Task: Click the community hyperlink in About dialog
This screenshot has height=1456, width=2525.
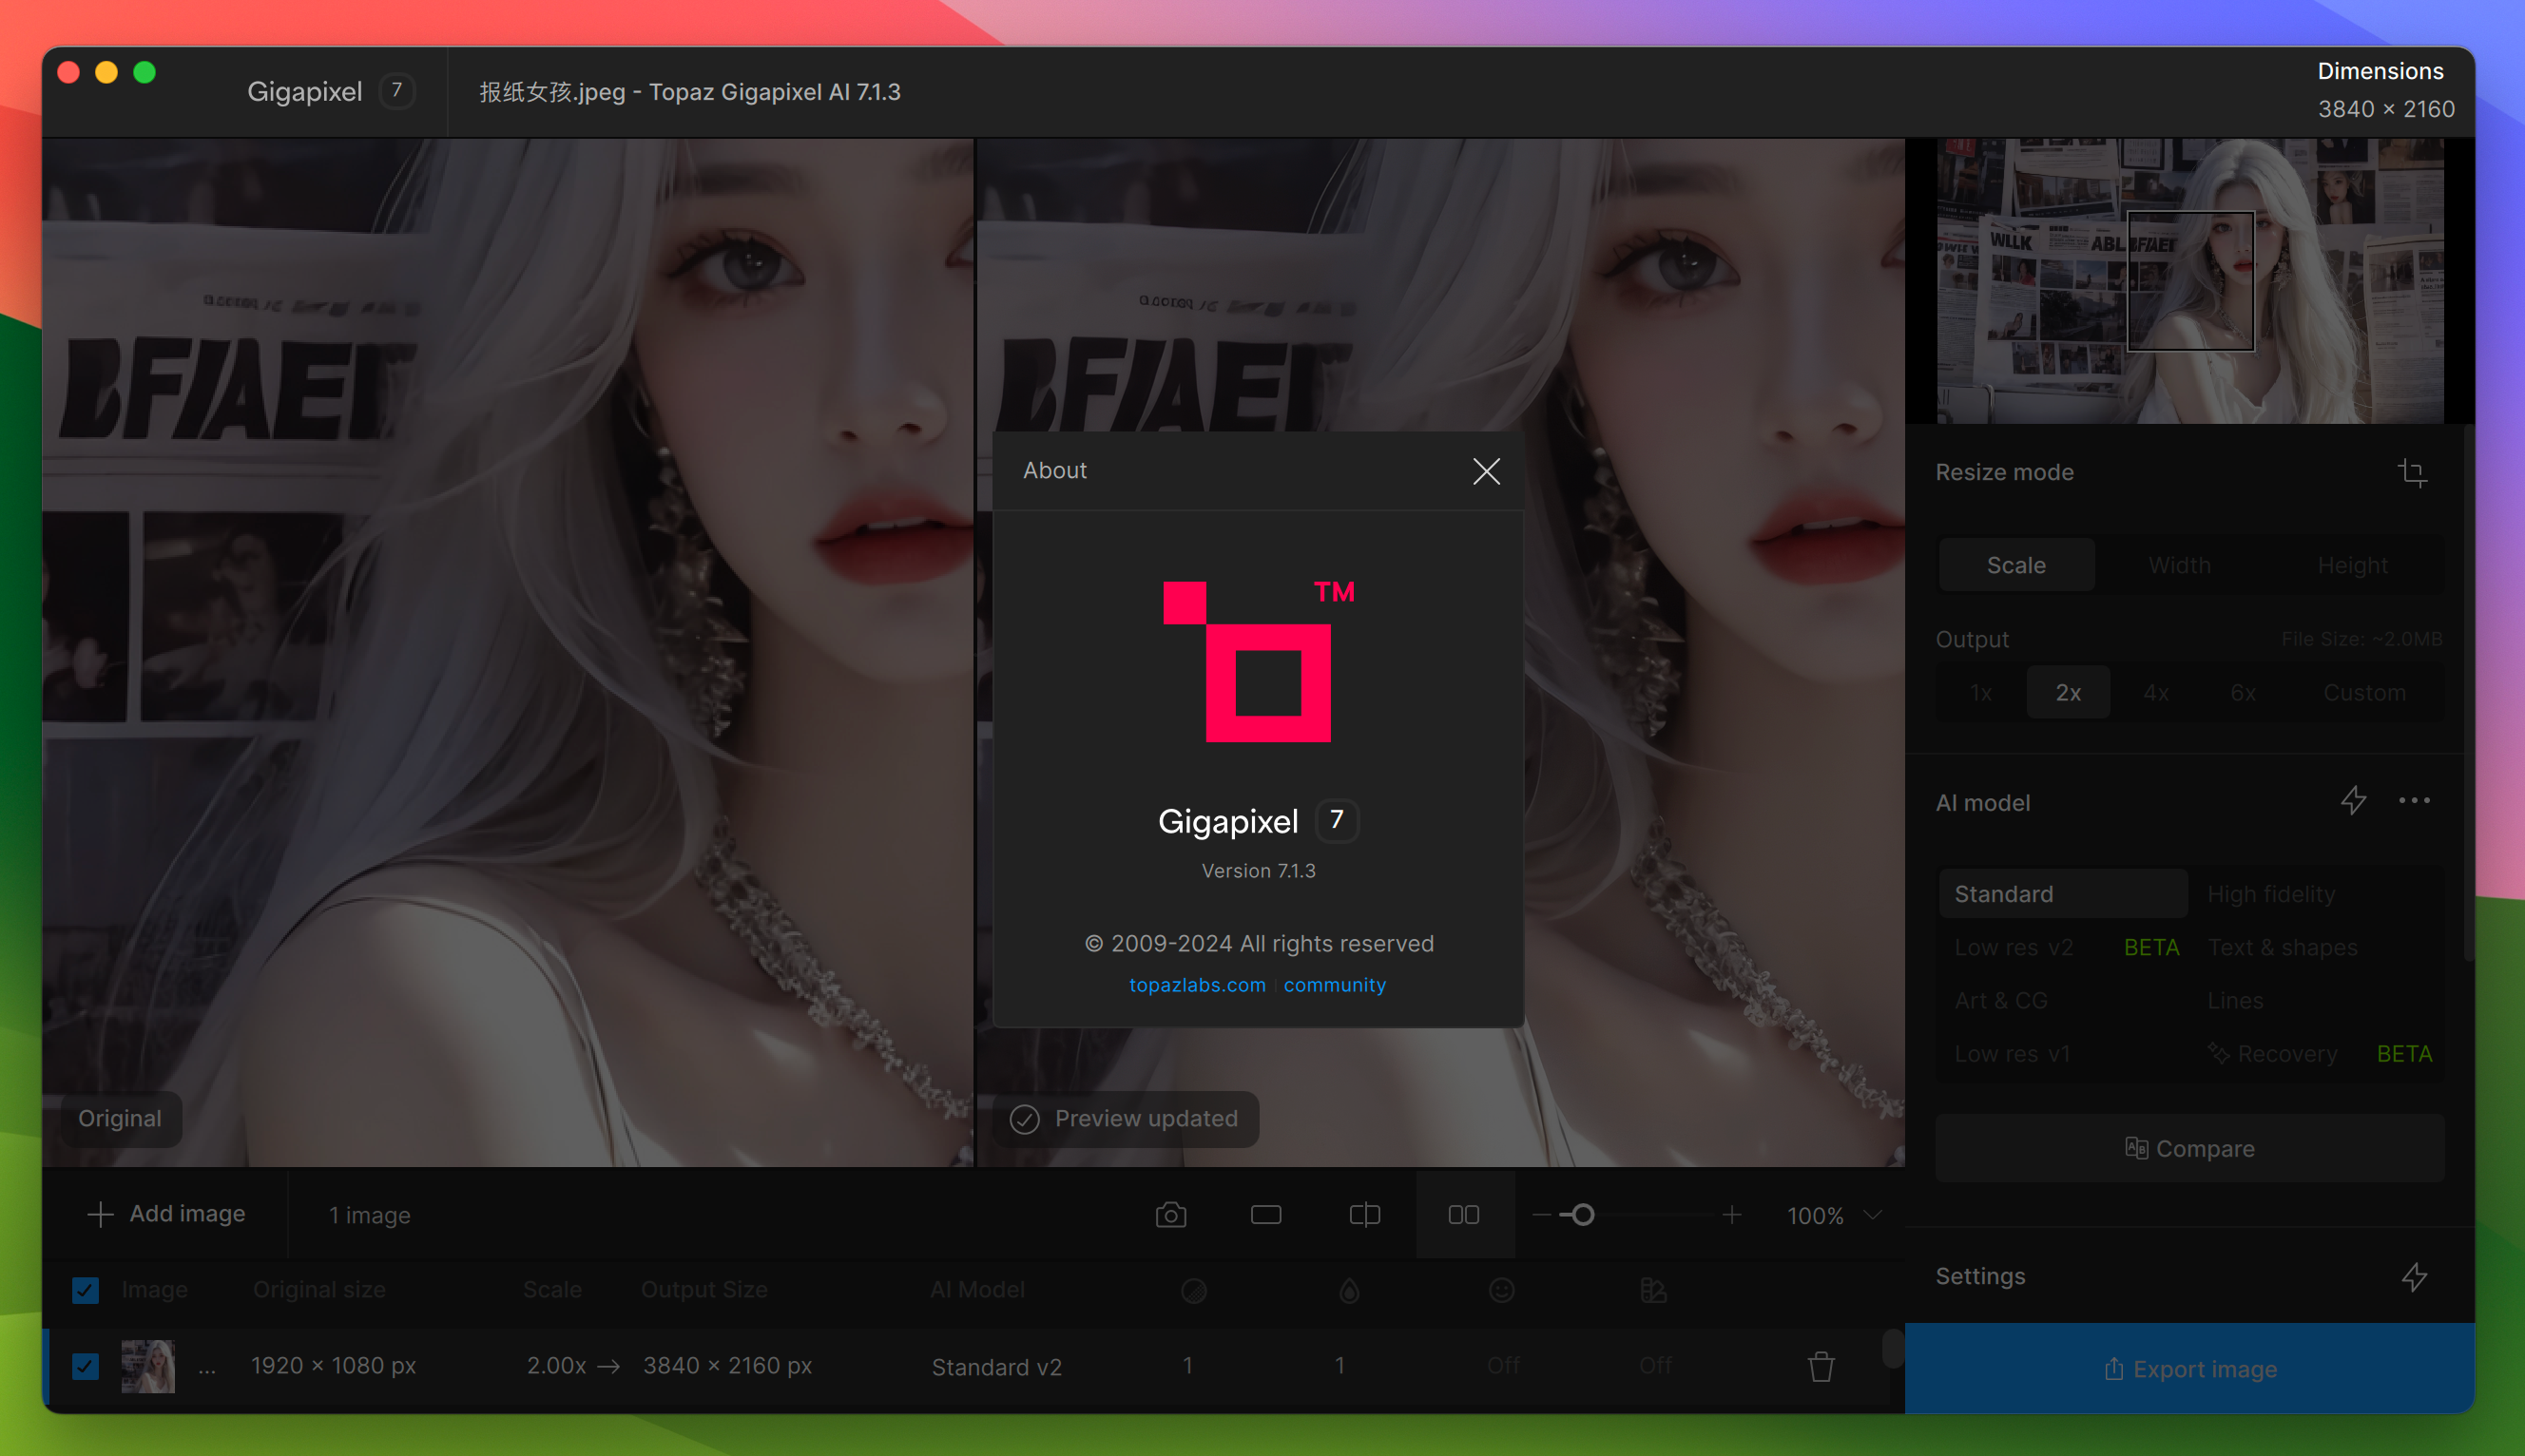Action: pos(1336,983)
